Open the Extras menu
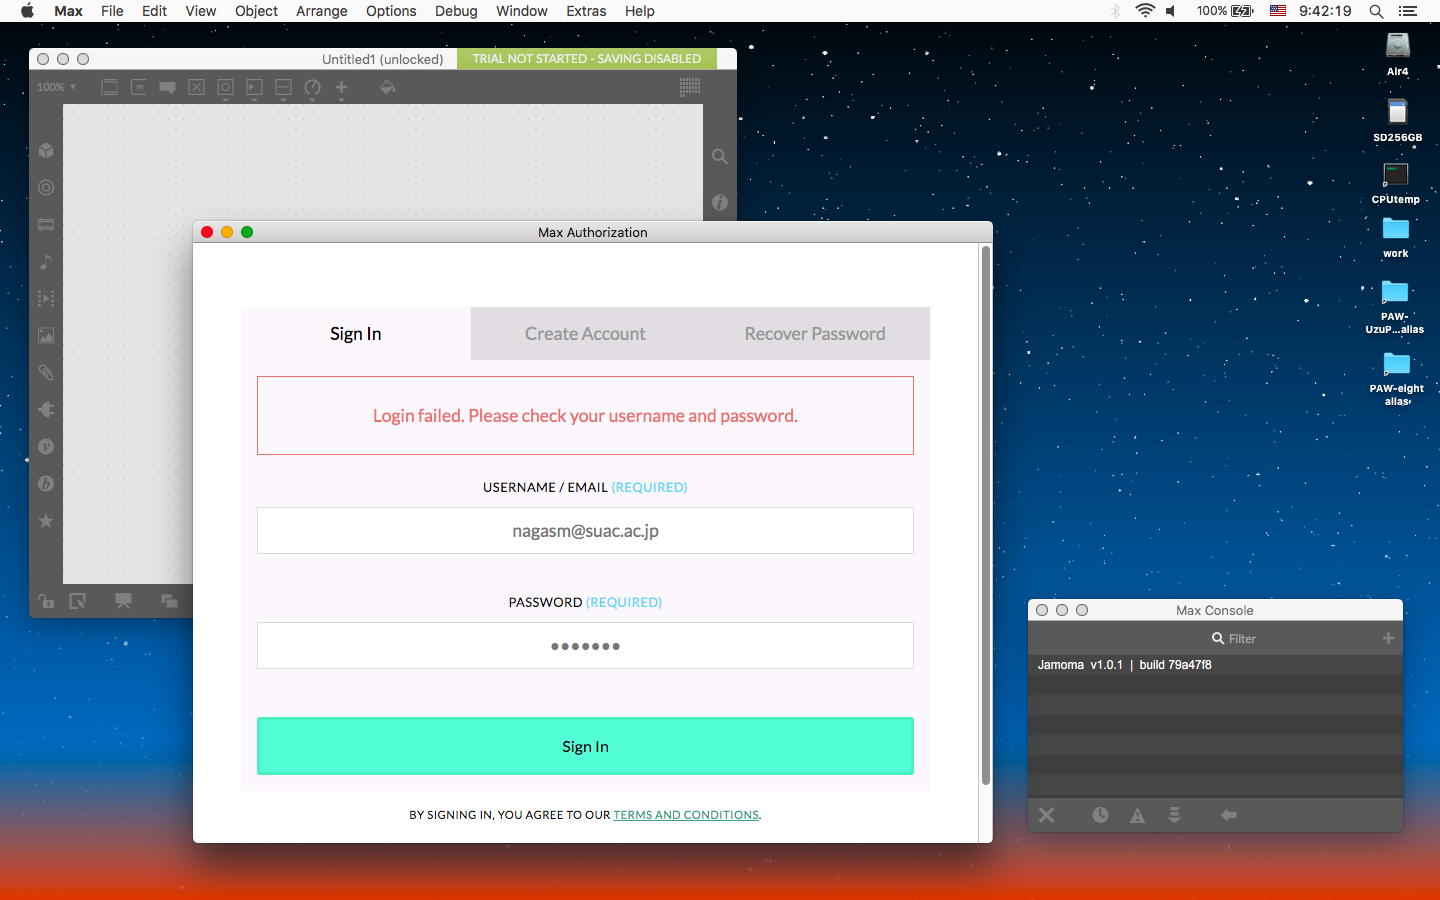This screenshot has width=1440, height=900. [586, 11]
